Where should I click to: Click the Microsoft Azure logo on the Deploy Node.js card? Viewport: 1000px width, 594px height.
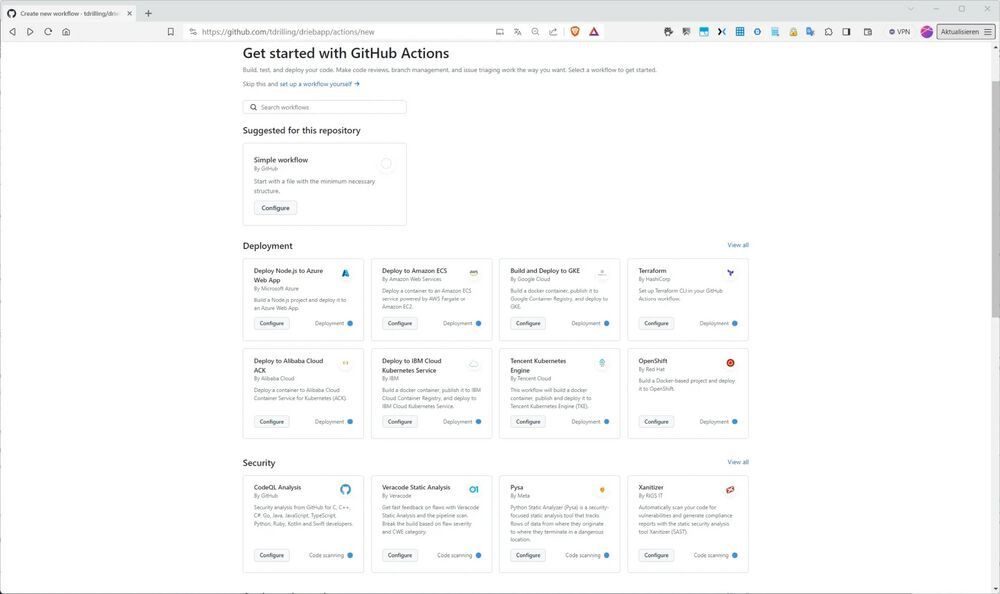[345, 272]
